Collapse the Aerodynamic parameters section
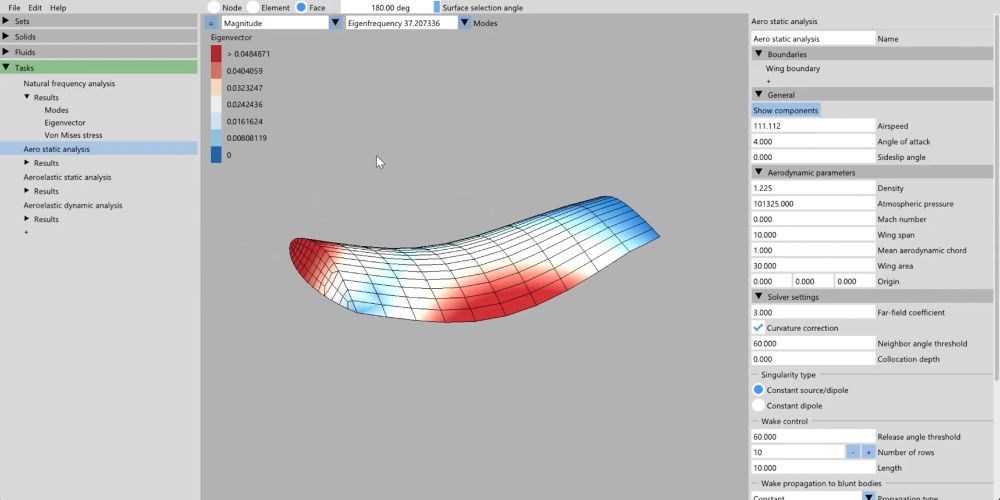The width and height of the screenshot is (1000, 500). click(x=758, y=172)
